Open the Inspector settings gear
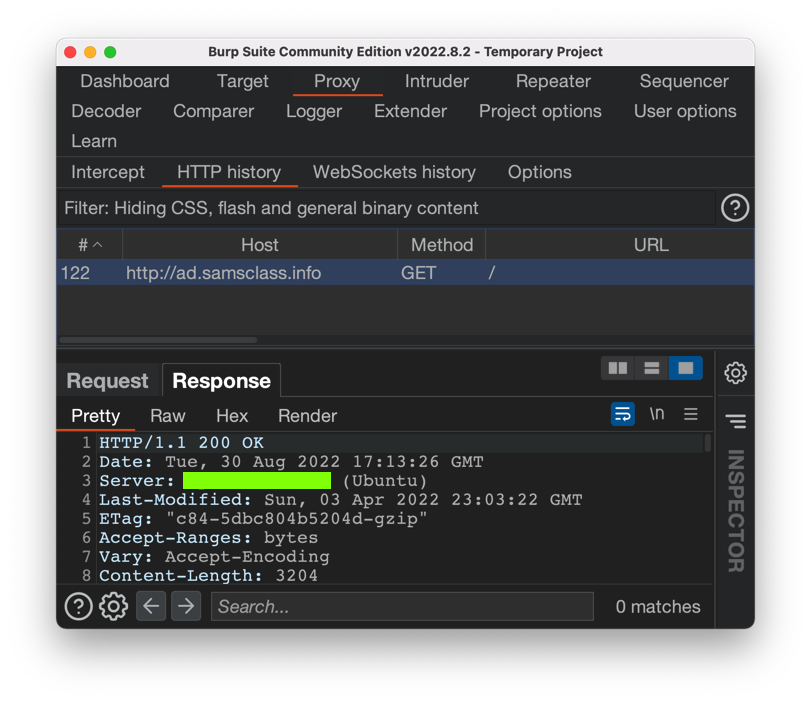The image size is (811, 703). (x=735, y=373)
